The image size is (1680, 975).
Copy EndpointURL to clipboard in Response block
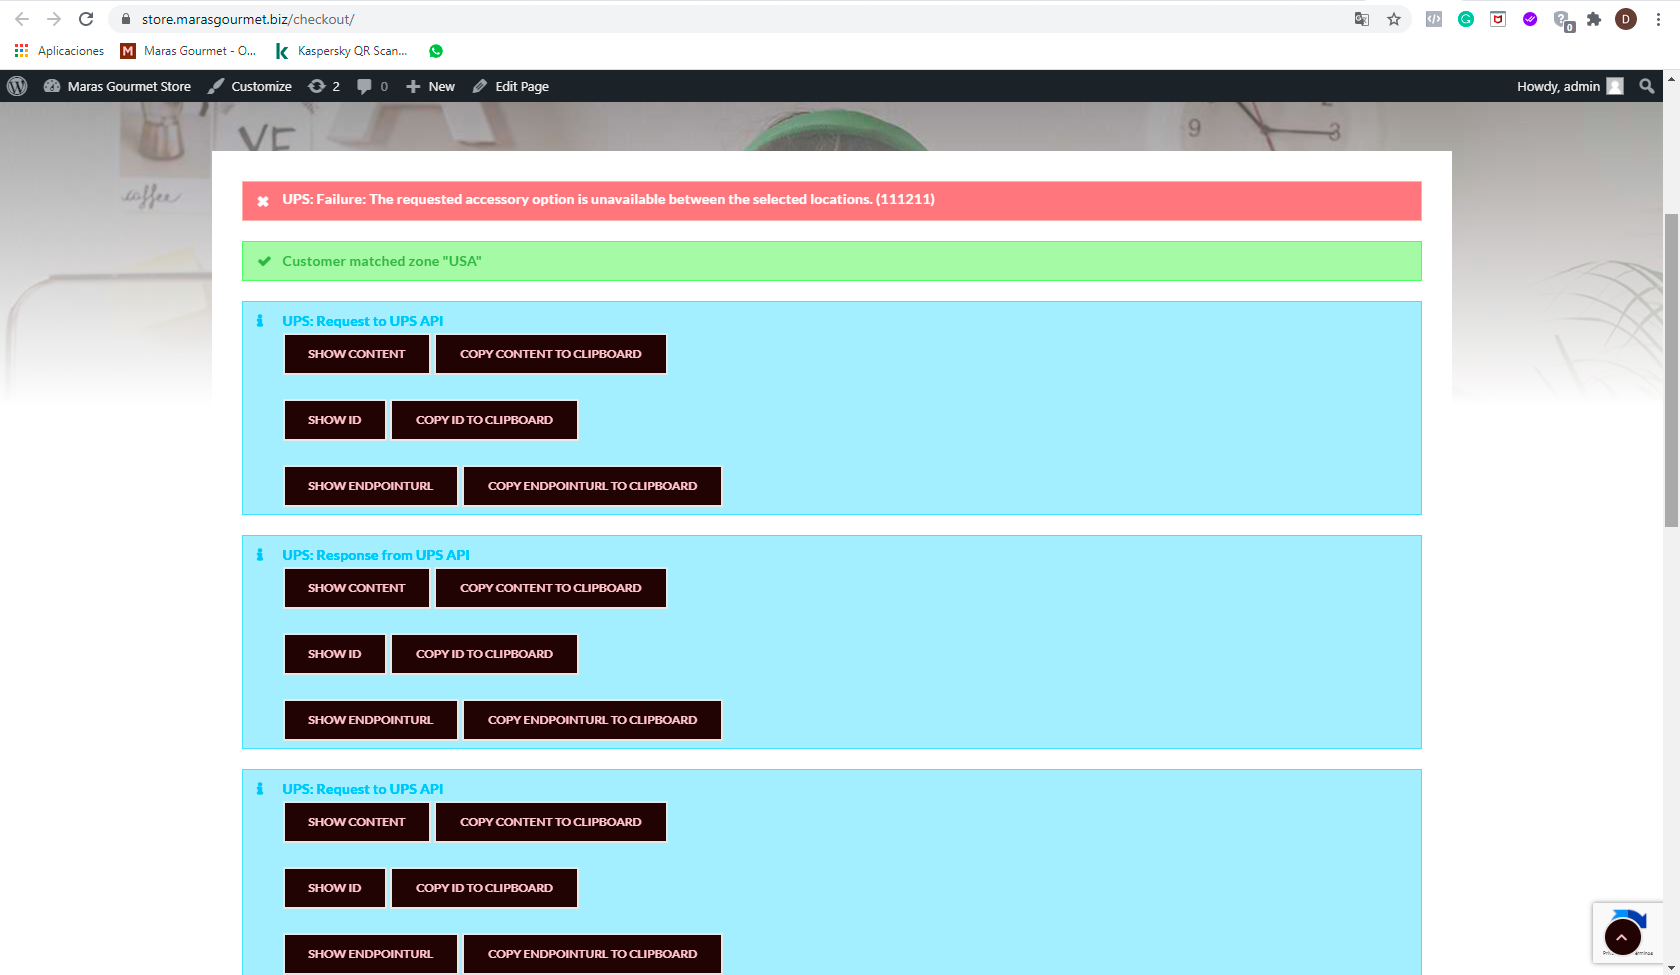click(x=593, y=720)
